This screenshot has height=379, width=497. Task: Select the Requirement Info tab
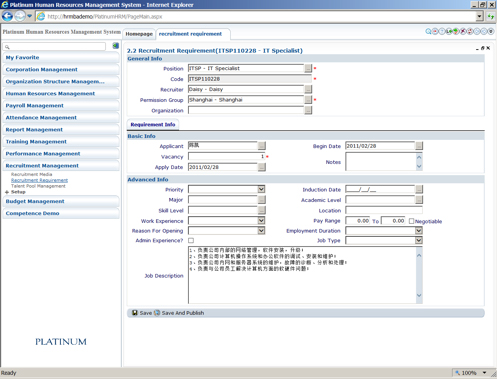[153, 124]
